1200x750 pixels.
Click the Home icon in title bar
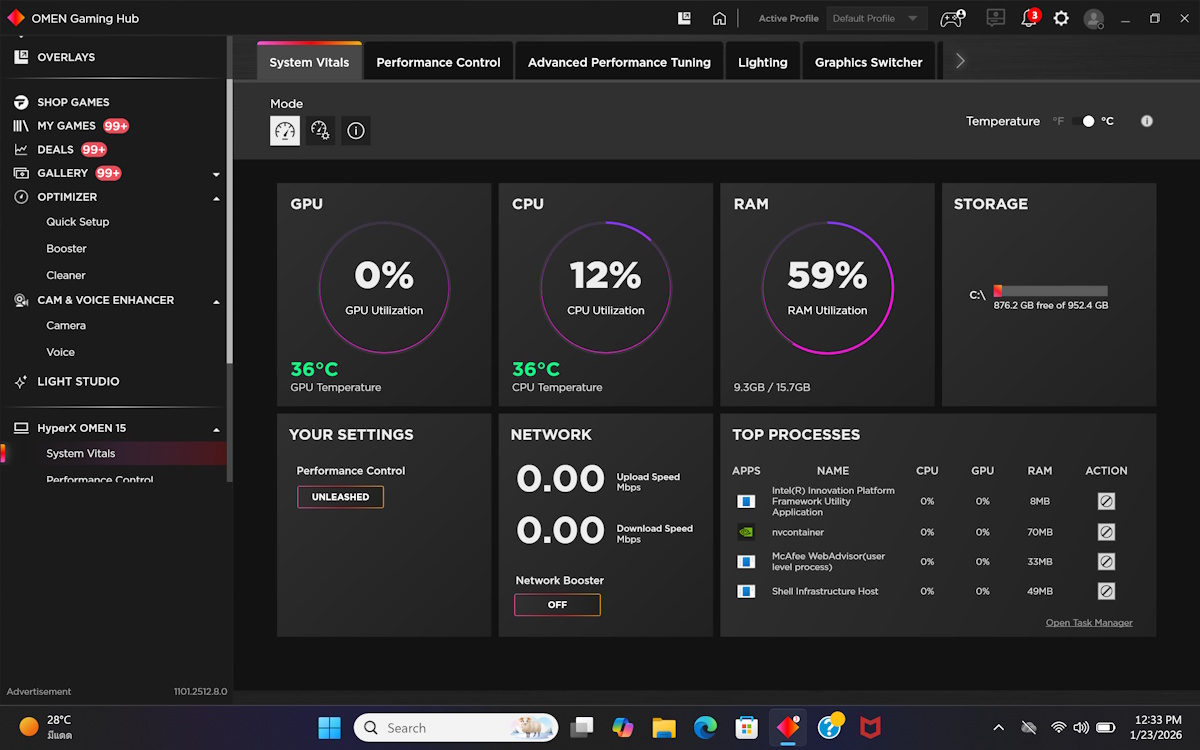pyautogui.click(x=719, y=18)
